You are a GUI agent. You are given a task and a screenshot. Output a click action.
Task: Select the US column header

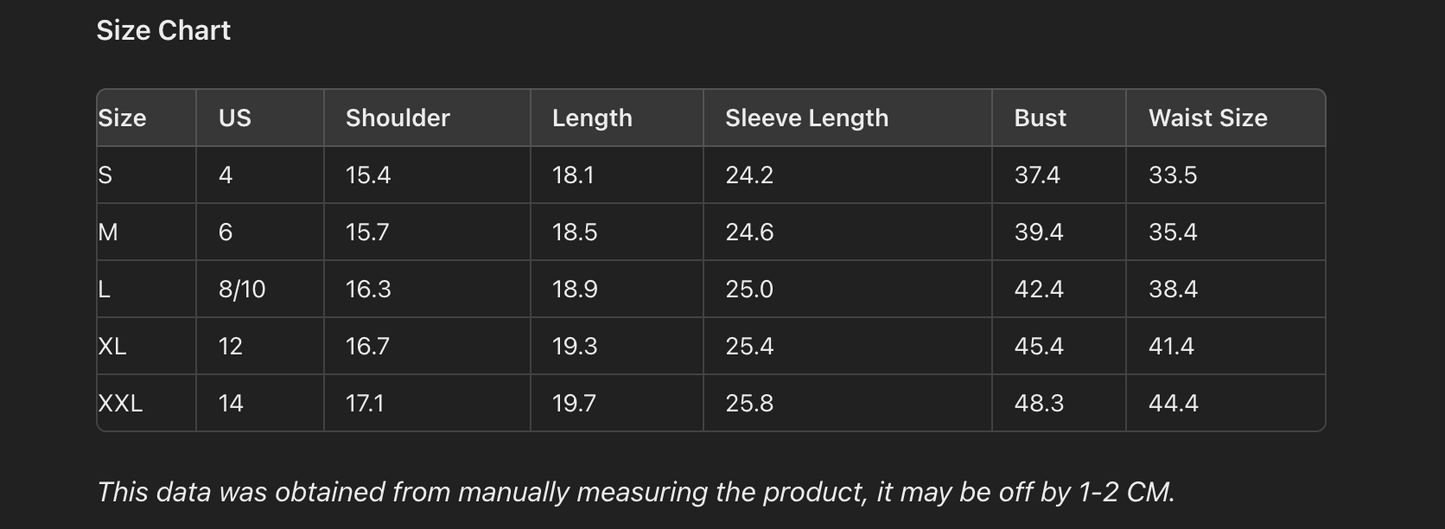(235, 118)
